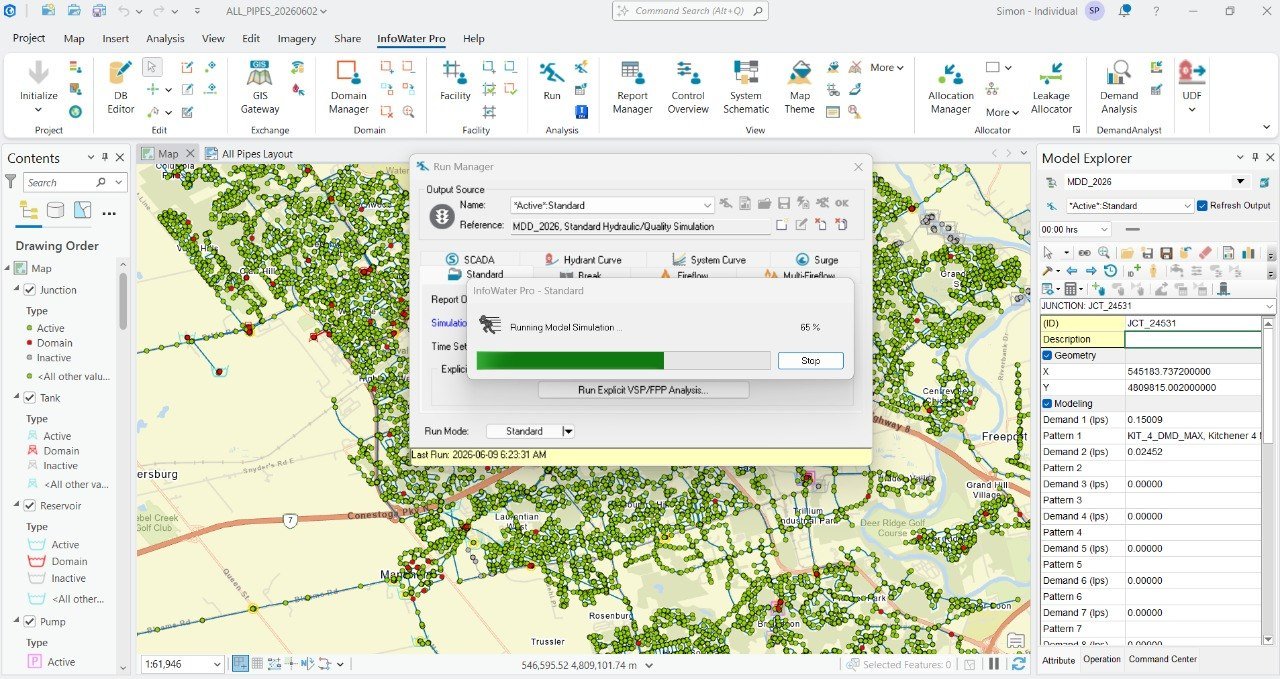
Task: Toggle the Junction layer checkbox
Action: (x=30, y=290)
